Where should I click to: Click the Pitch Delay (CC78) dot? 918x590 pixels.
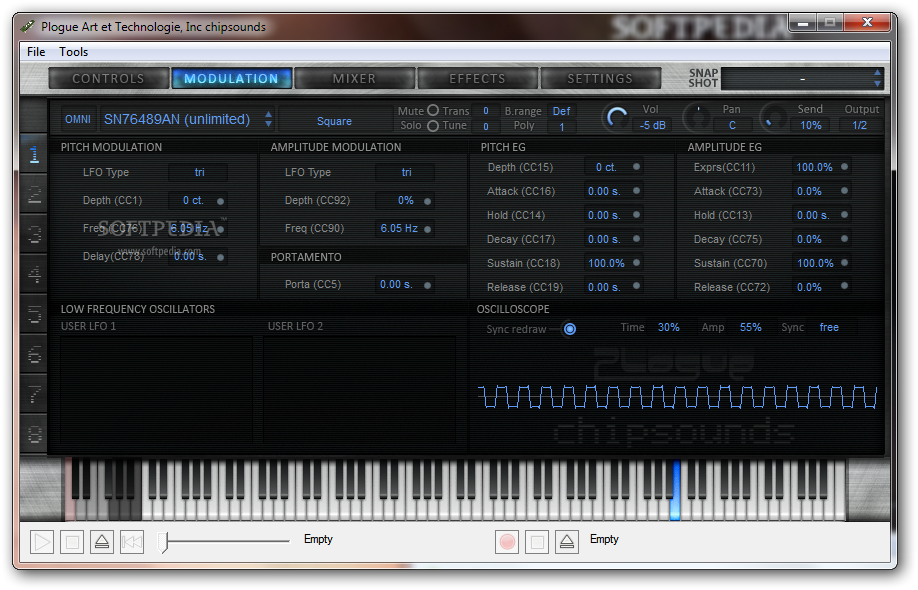[x=221, y=256]
